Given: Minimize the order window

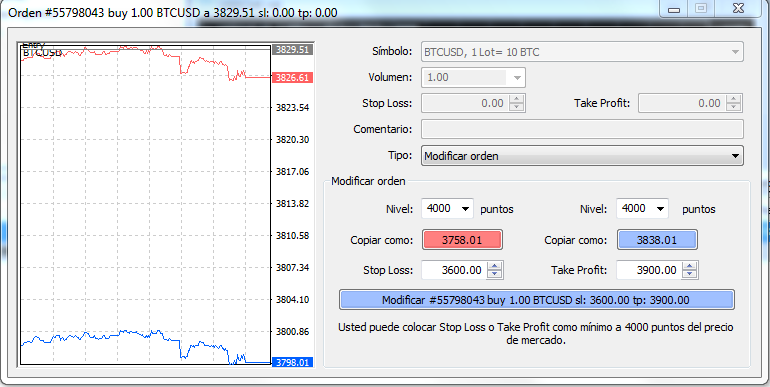Looking at the screenshot, I should point(674,8).
